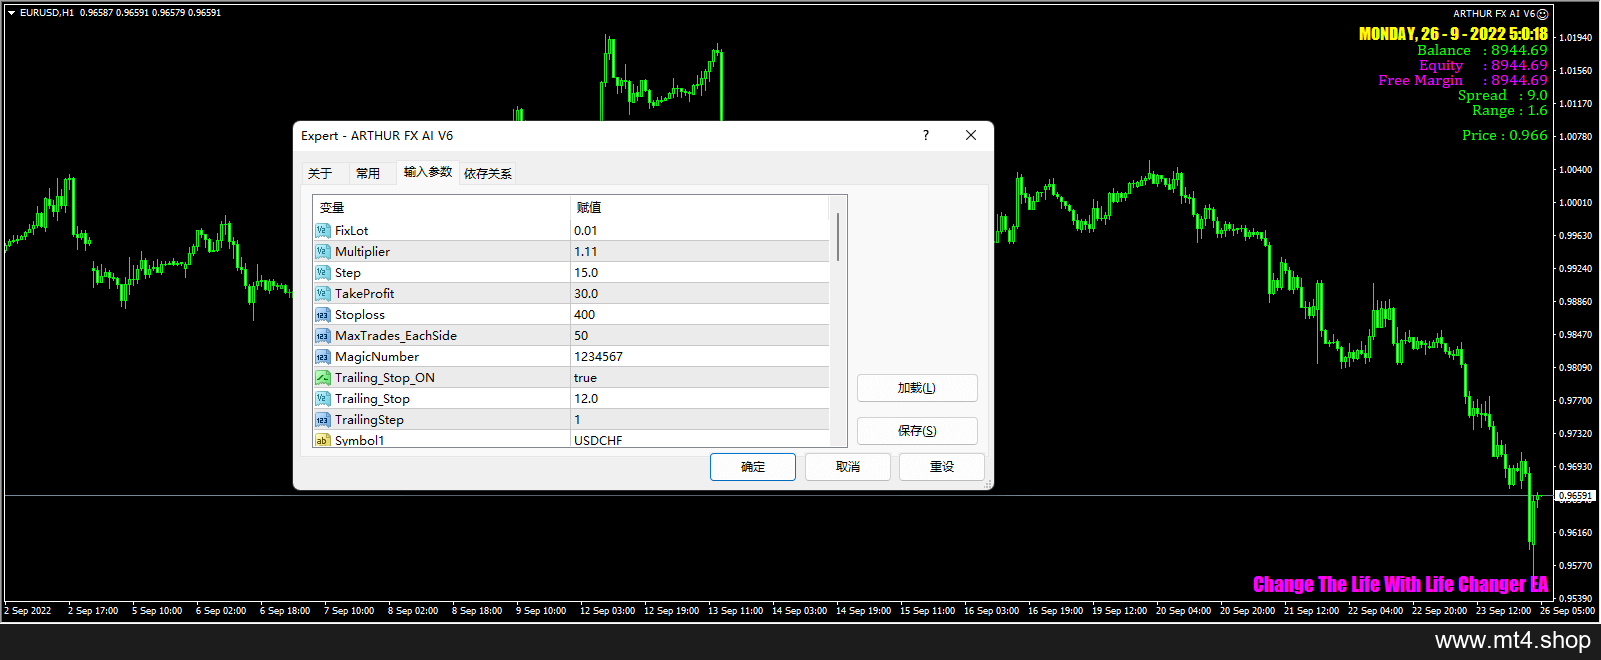This screenshot has width=1601, height=660.
Task: Click the TakeProfit variable name
Action: (364, 294)
